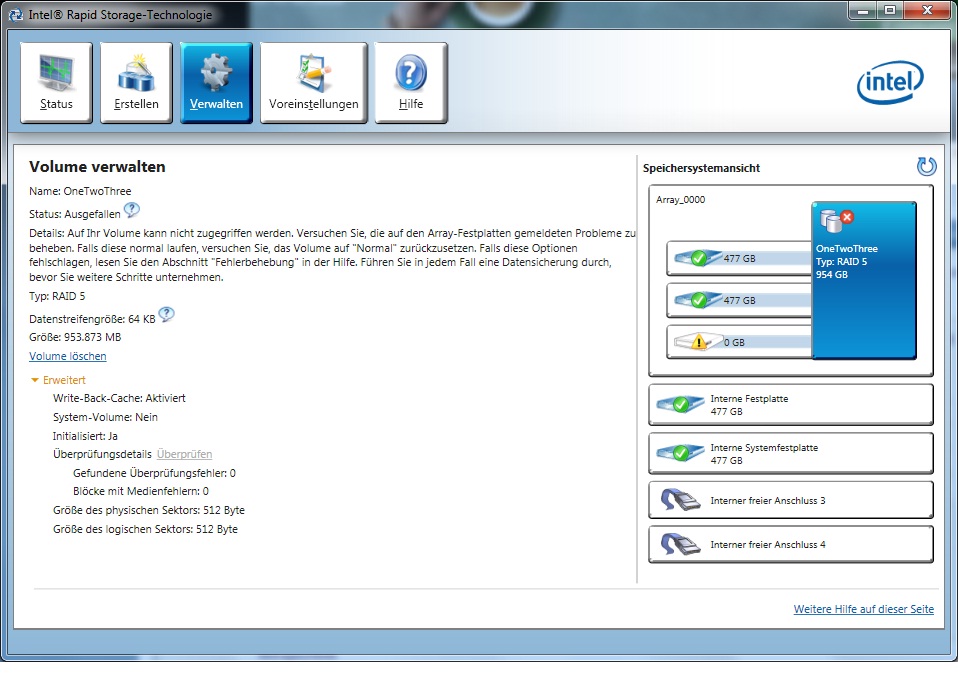Click the Array_0000 label

tap(681, 200)
